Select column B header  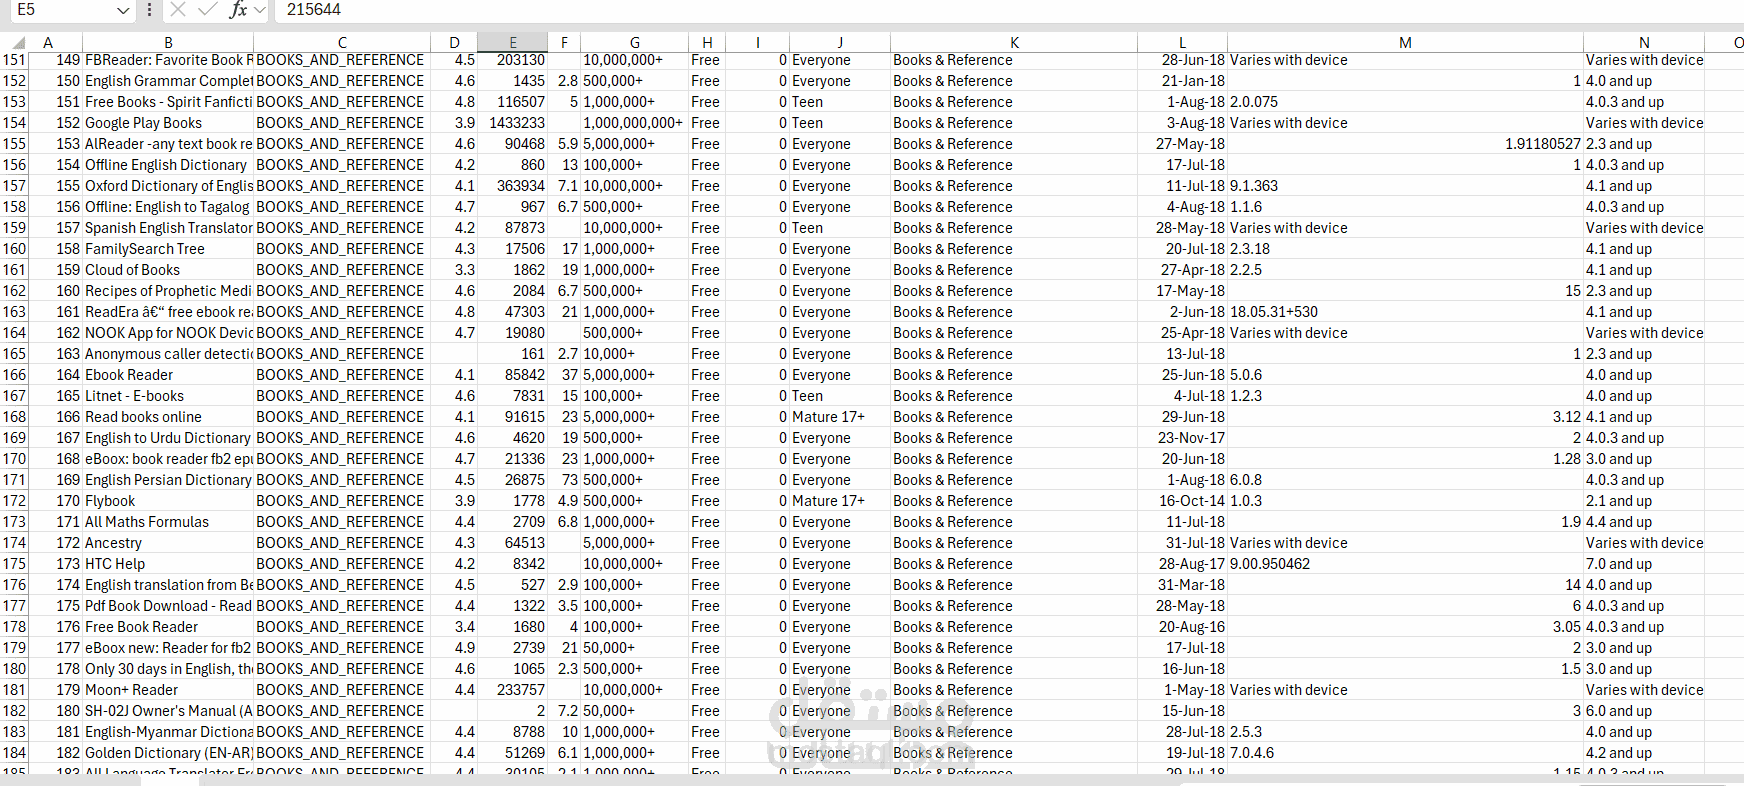(168, 43)
